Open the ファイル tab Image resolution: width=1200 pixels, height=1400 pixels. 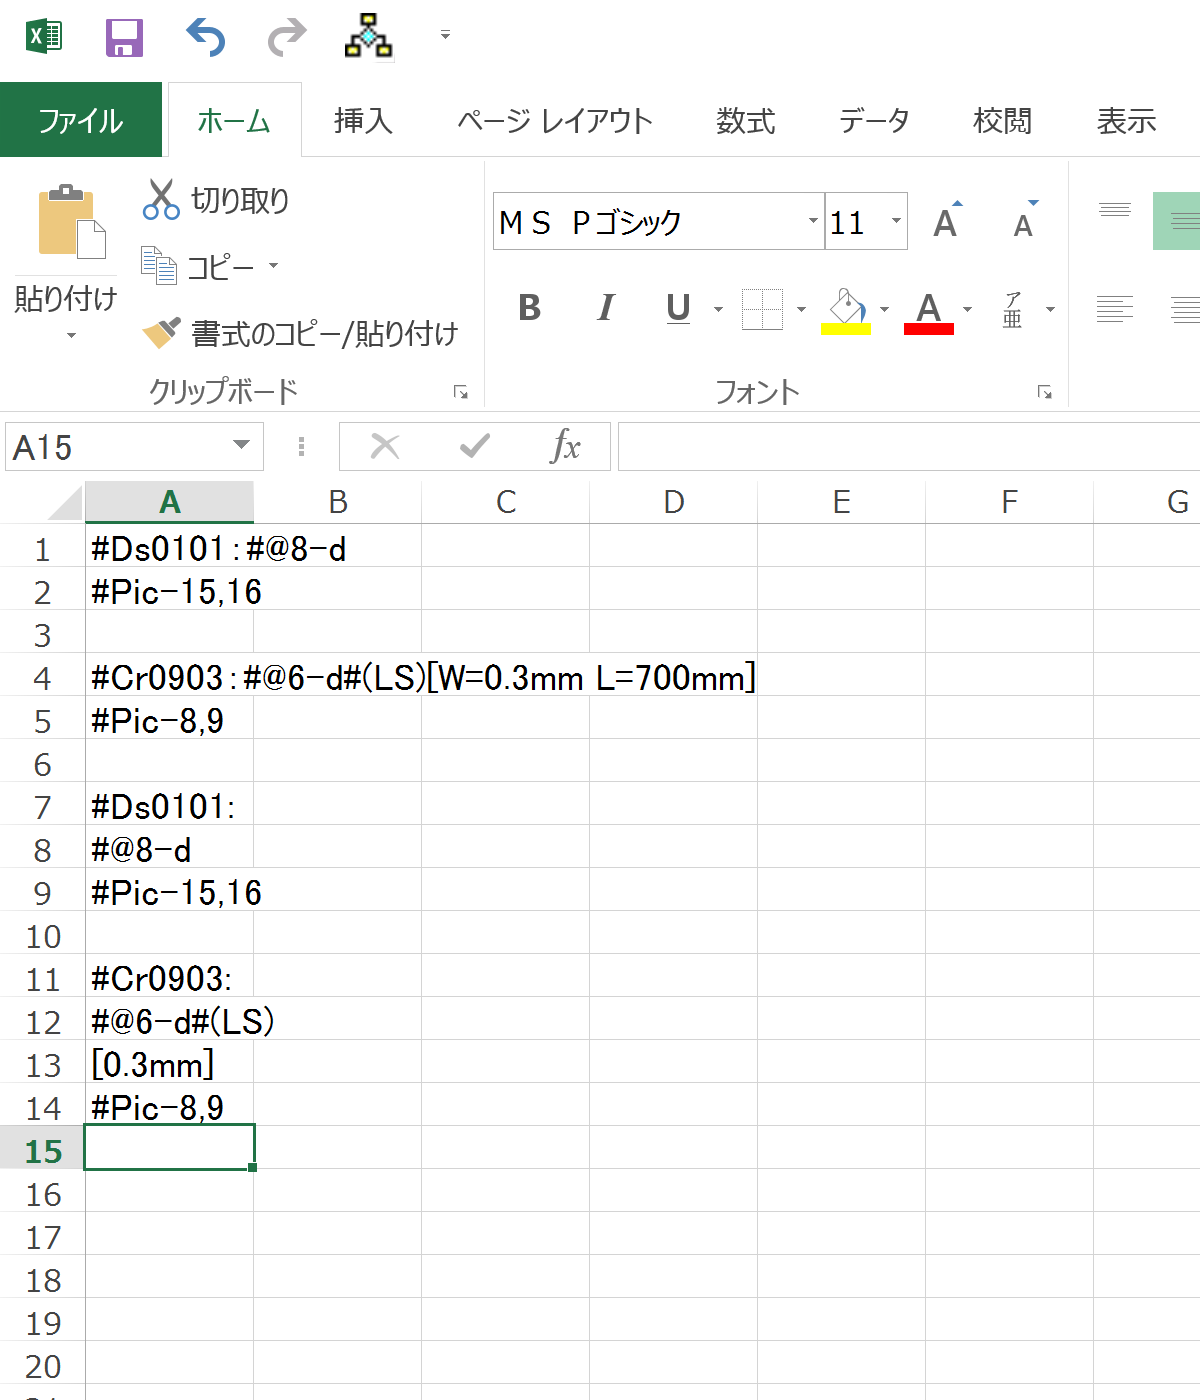coord(81,121)
